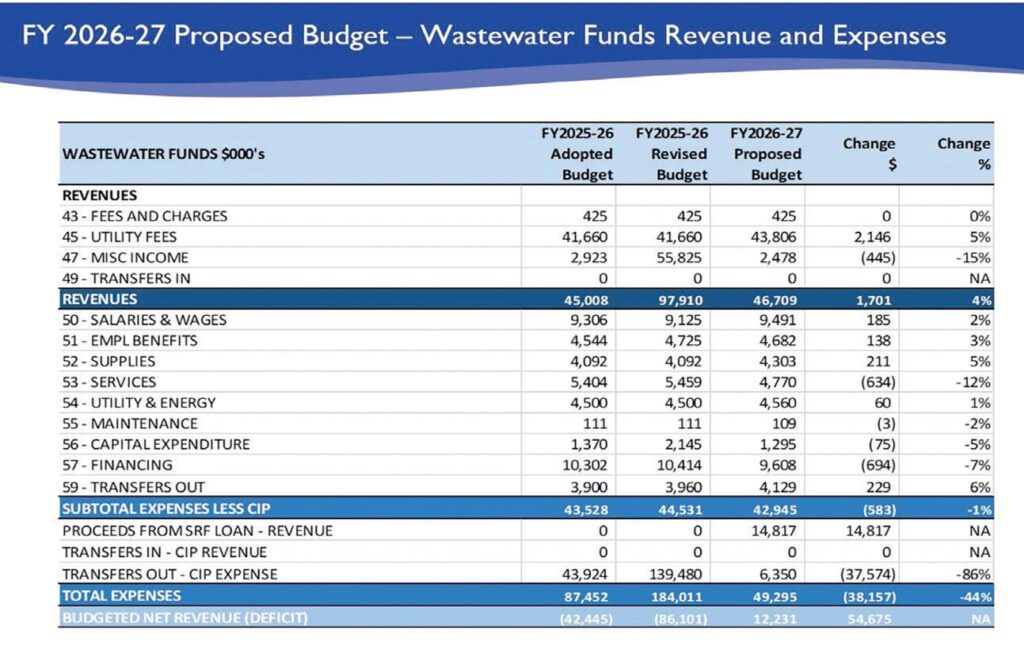Viewport: 1024px width, 649px height.
Task: Click the 'TOTAL EXPENSES' row label
Action: click(x=121, y=596)
